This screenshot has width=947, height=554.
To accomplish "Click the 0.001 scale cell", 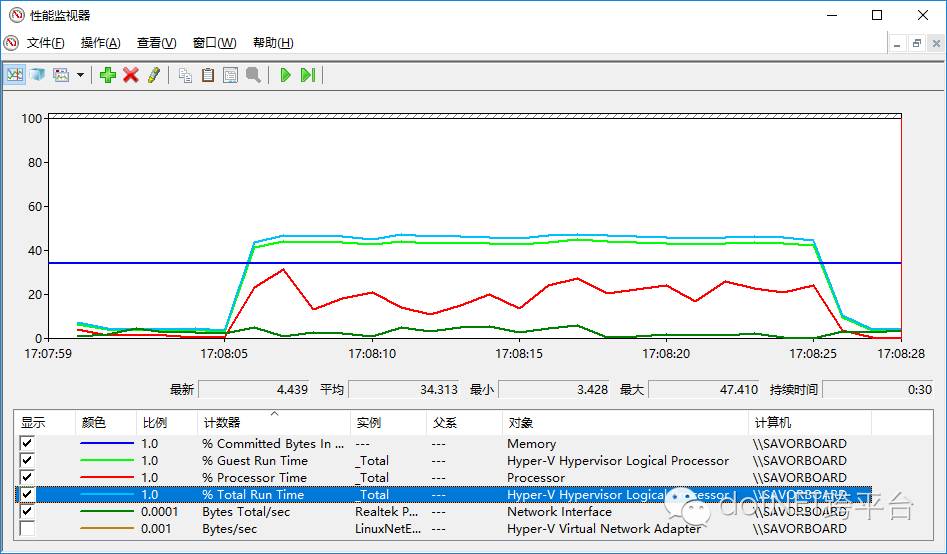I will [156, 529].
